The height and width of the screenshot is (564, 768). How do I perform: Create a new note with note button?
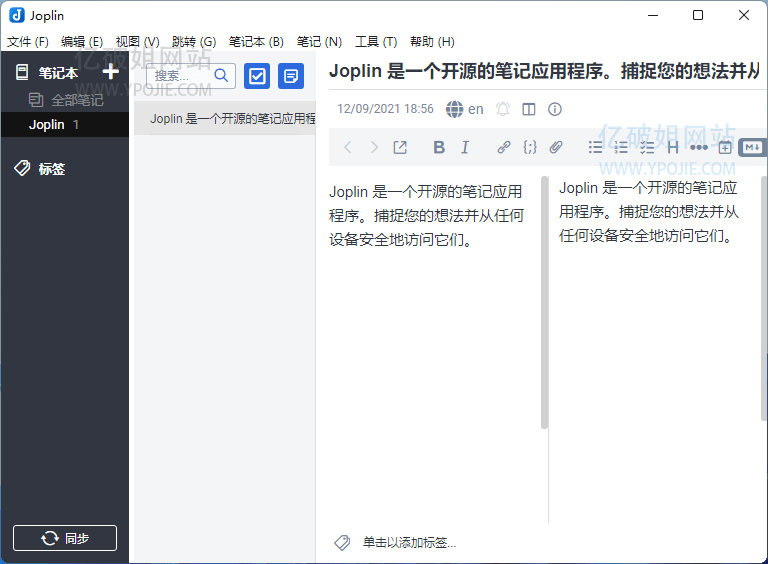[x=291, y=76]
